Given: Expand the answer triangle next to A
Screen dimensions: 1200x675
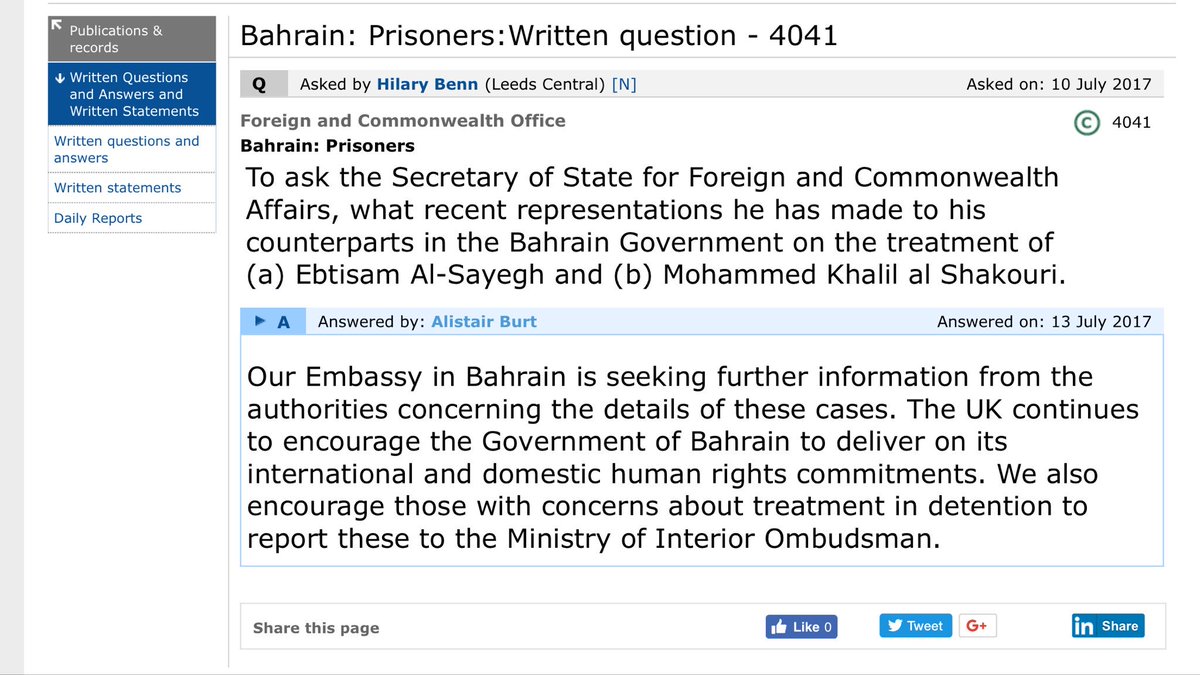Looking at the screenshot, I should [x=260, y=321].
